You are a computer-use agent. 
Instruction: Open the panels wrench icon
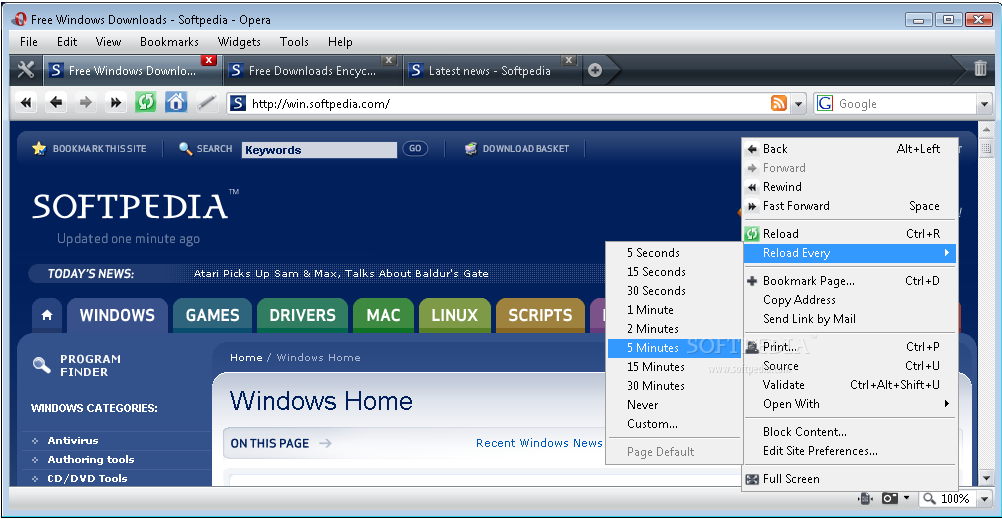[26, 70]
